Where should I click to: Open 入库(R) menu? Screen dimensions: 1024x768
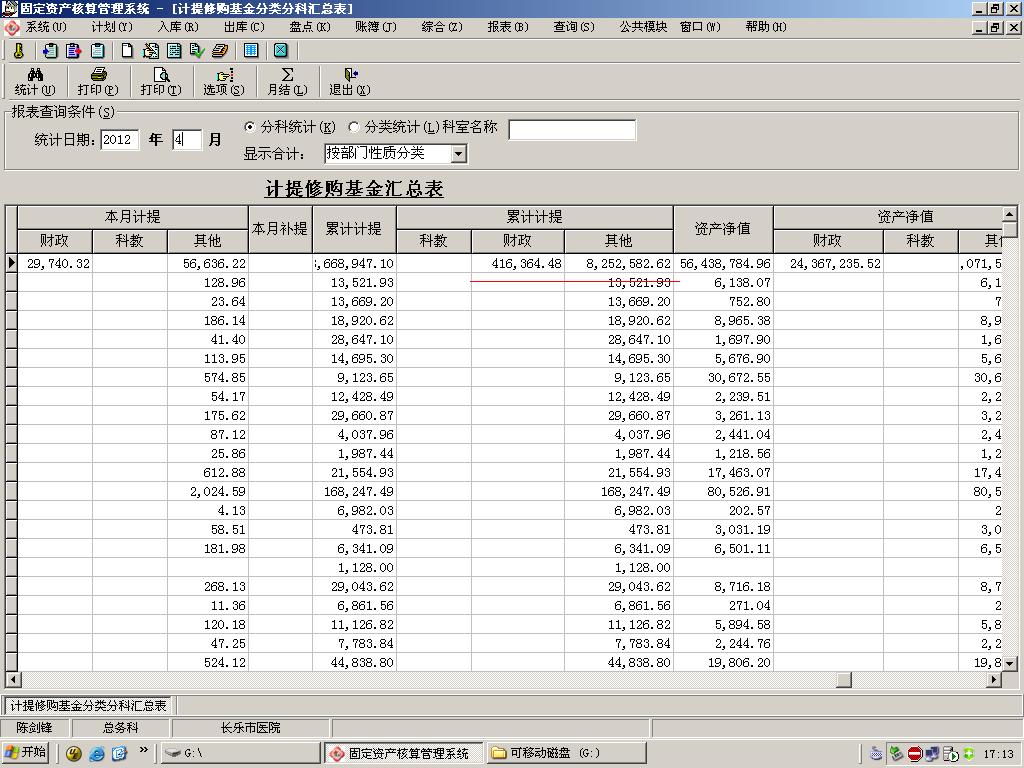pos(178,27)
